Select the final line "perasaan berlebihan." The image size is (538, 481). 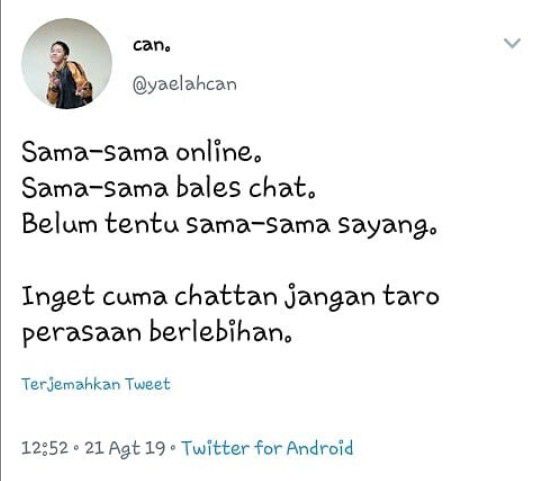(157, 333)
